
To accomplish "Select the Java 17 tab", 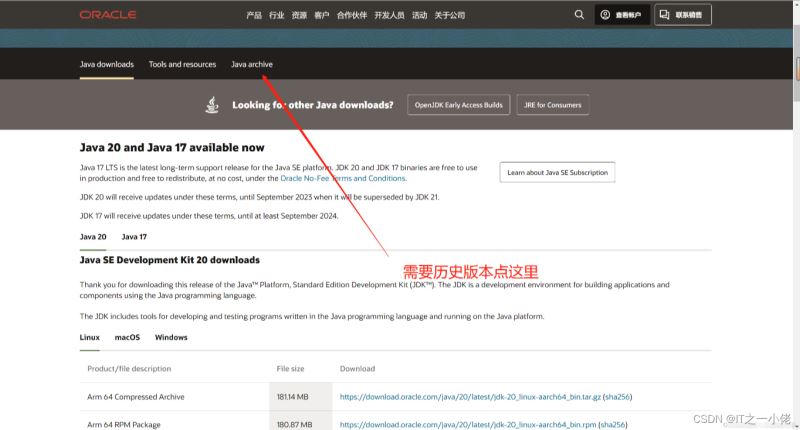I will 134,237.
